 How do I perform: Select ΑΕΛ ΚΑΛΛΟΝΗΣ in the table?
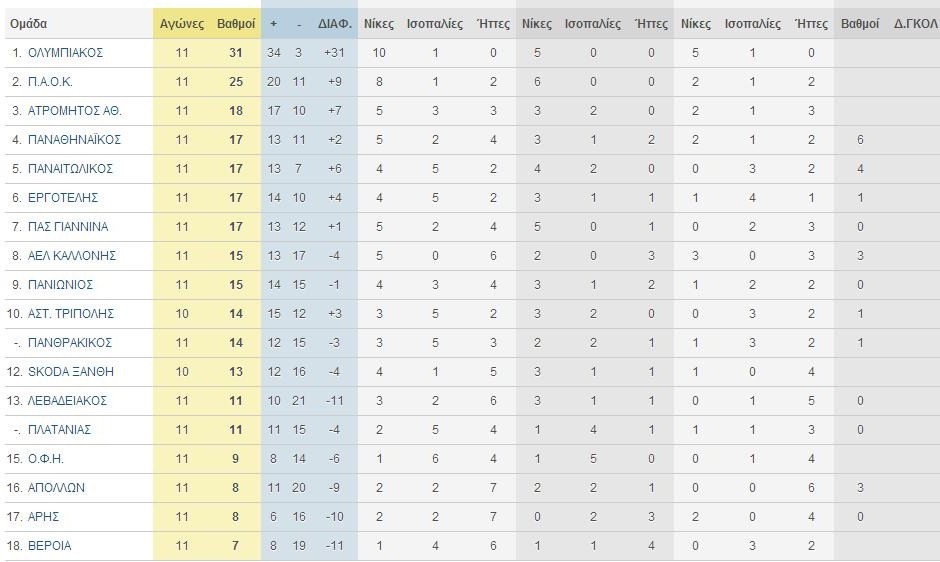tap(72, 256)
